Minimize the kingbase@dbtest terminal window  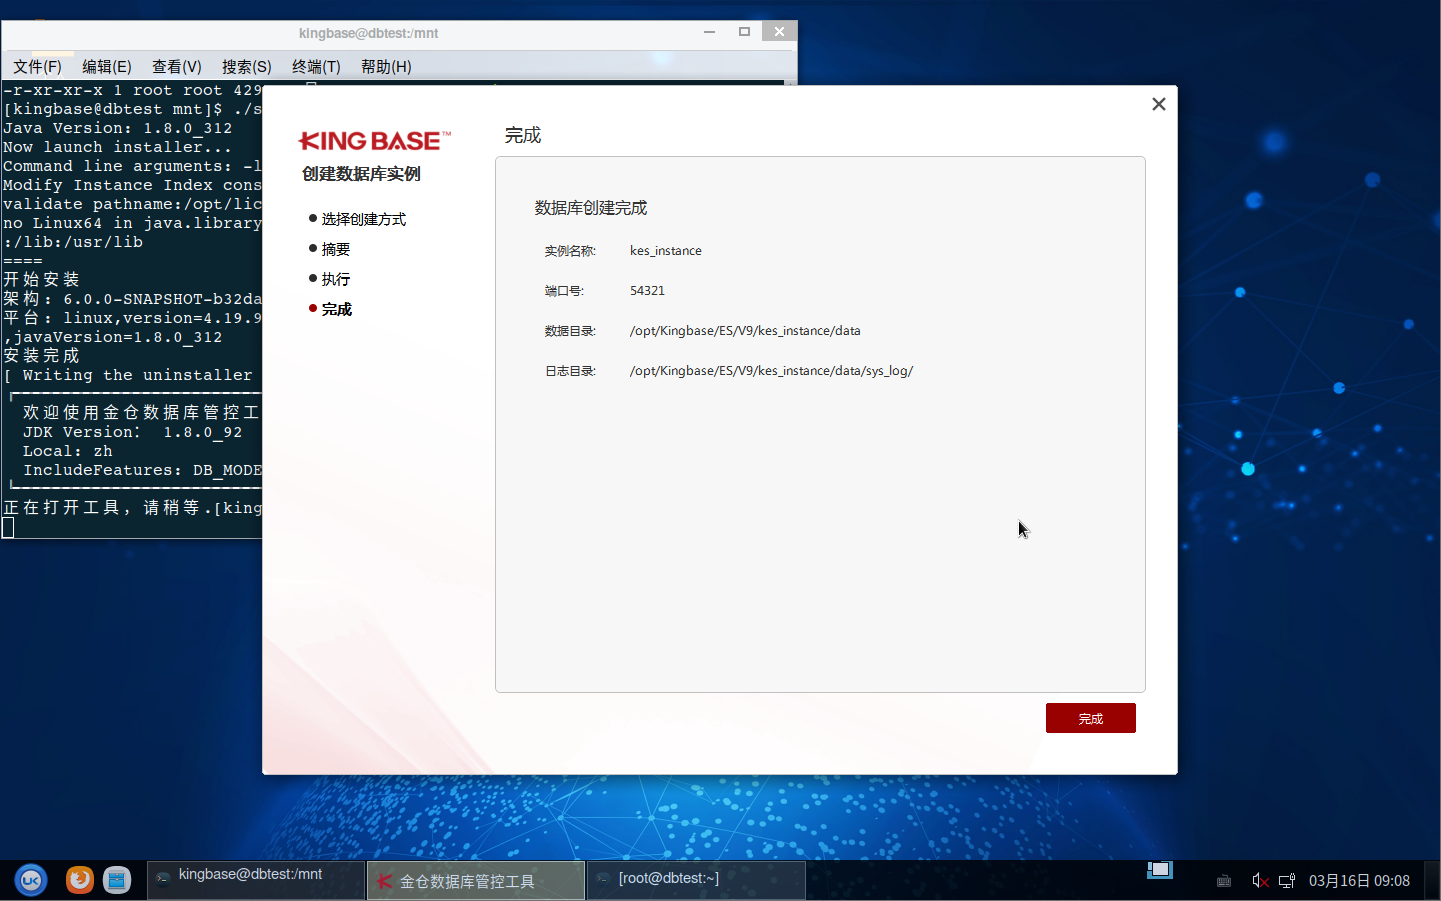click(x=709, y=32)
